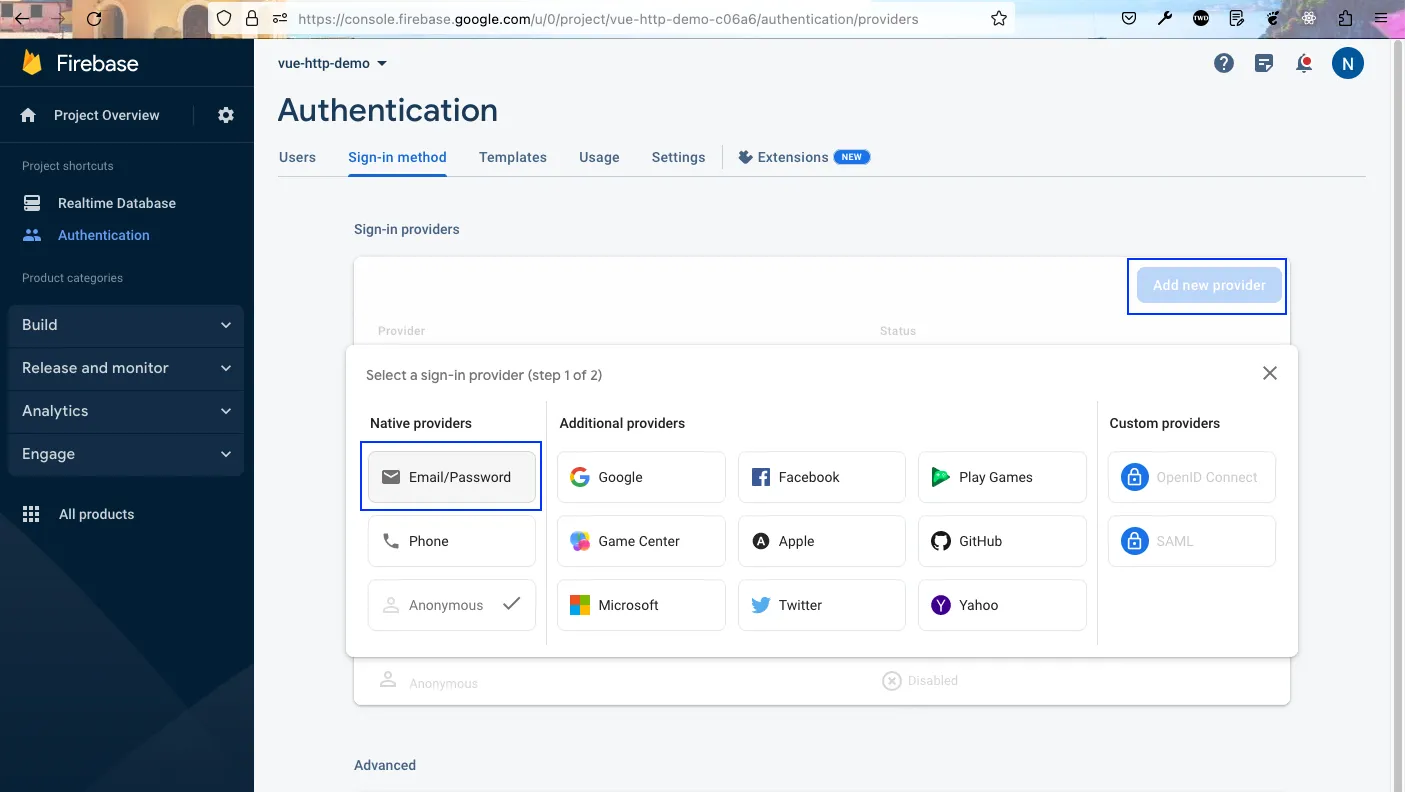Switch to the Usage tab

tap(599, 157)
